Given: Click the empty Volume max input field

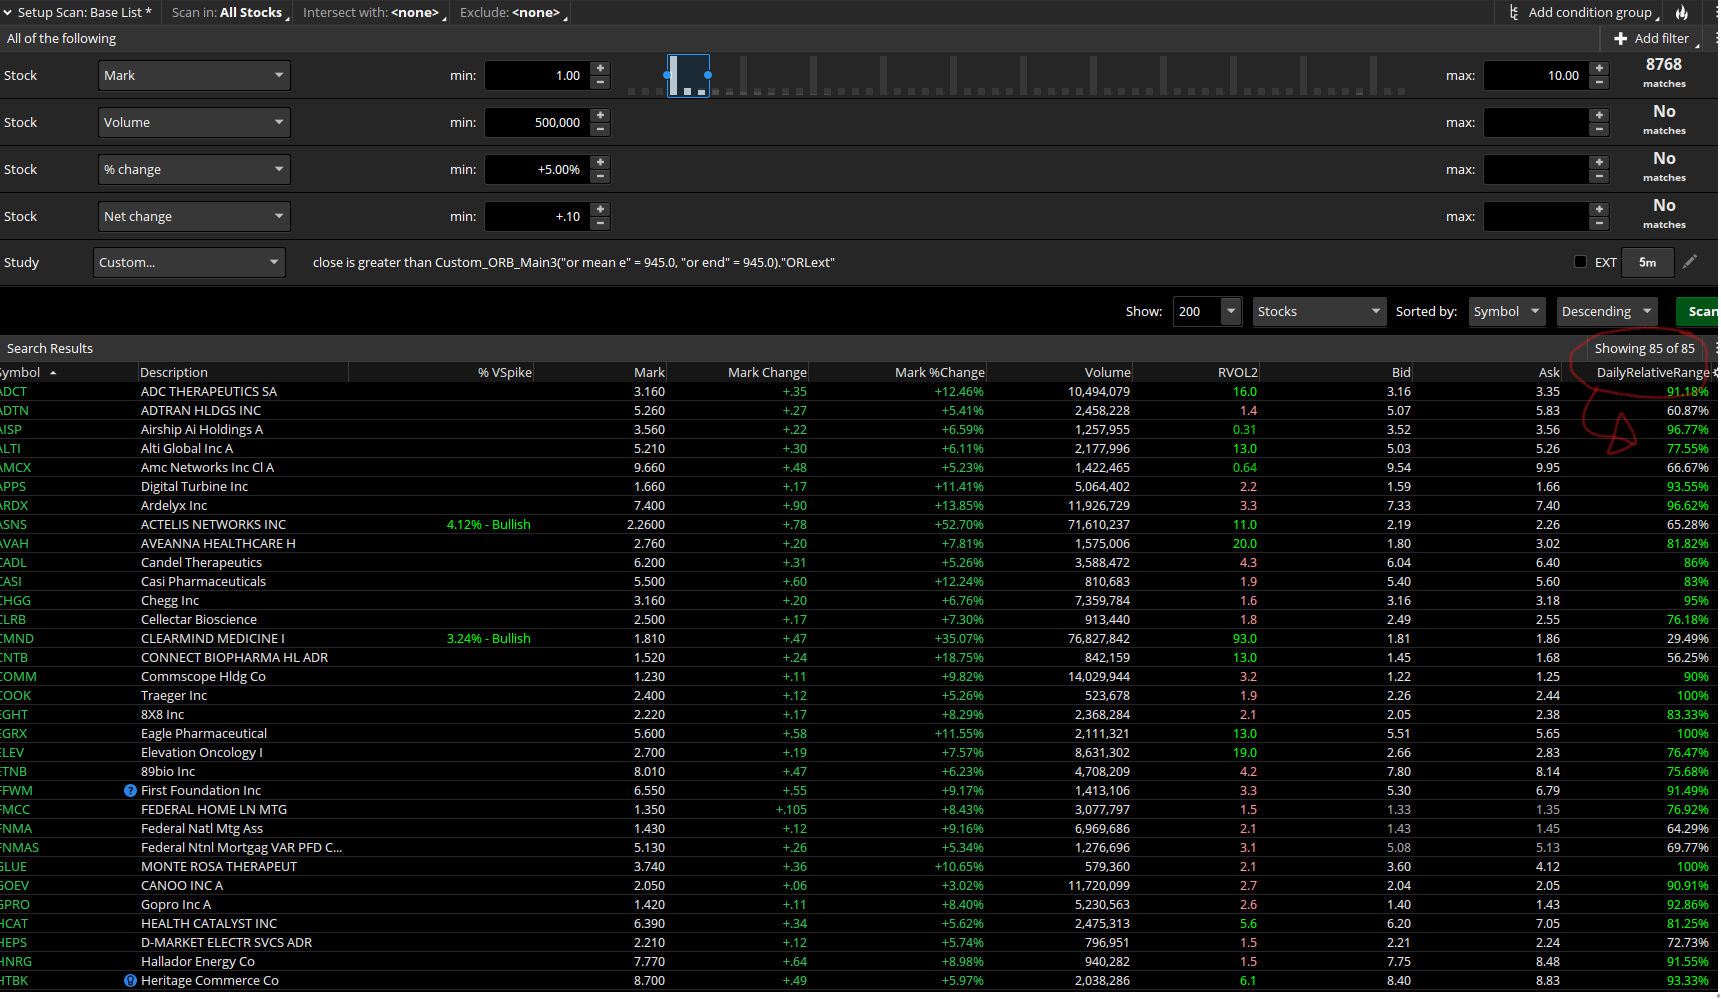Looking at the screenshot, I should coord(1536,123).
